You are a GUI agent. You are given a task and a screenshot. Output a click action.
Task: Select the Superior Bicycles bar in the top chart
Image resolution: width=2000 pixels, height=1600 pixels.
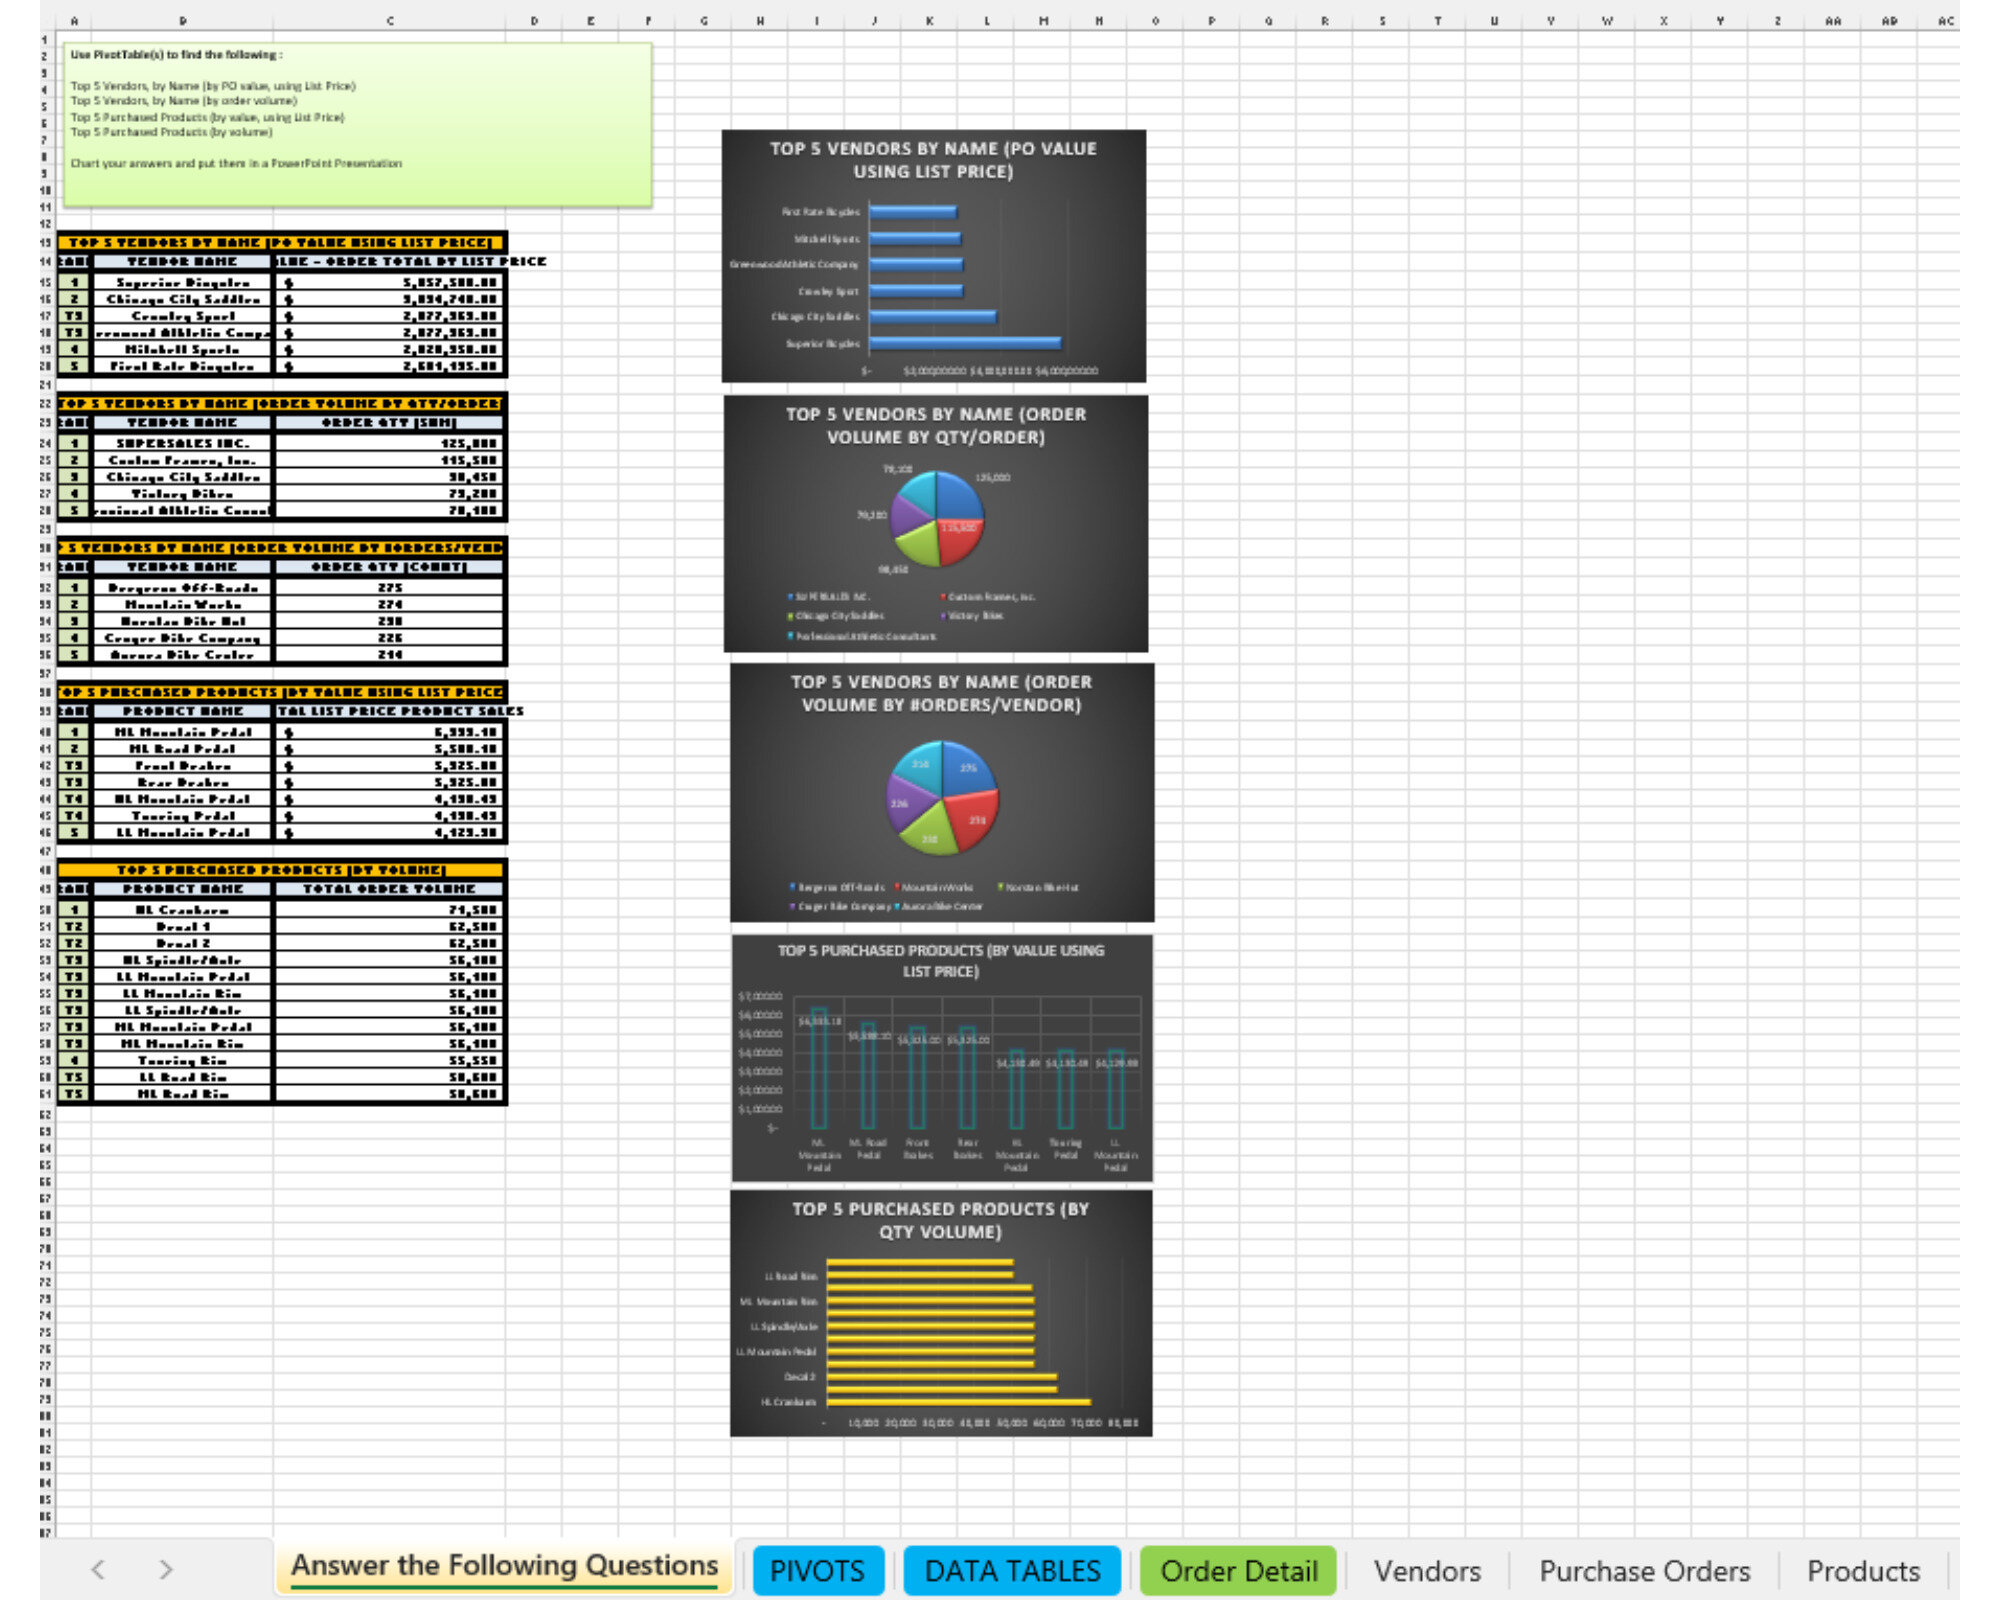coord(965,343)
